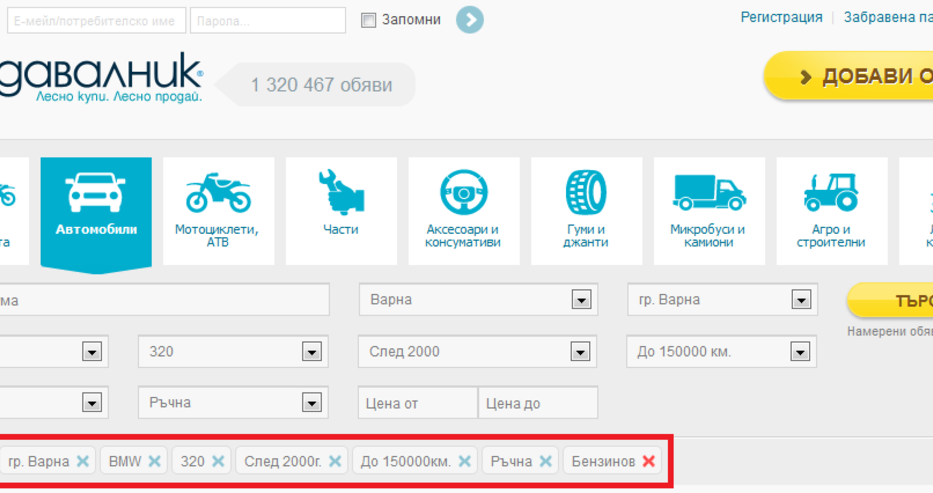Click the blue login arrow button
The width and height of the screenshot is (933, 493).
tap(469, 20)
